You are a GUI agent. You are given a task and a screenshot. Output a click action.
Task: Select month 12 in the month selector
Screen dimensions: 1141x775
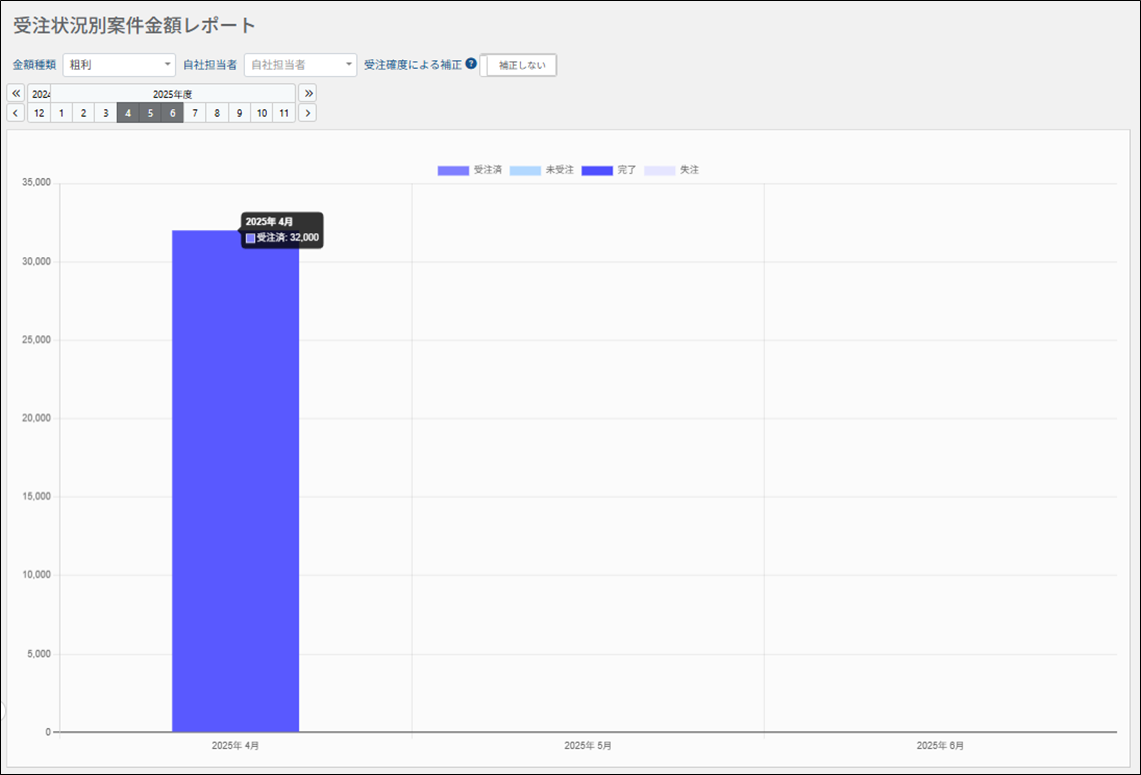[x=39, y=113]
